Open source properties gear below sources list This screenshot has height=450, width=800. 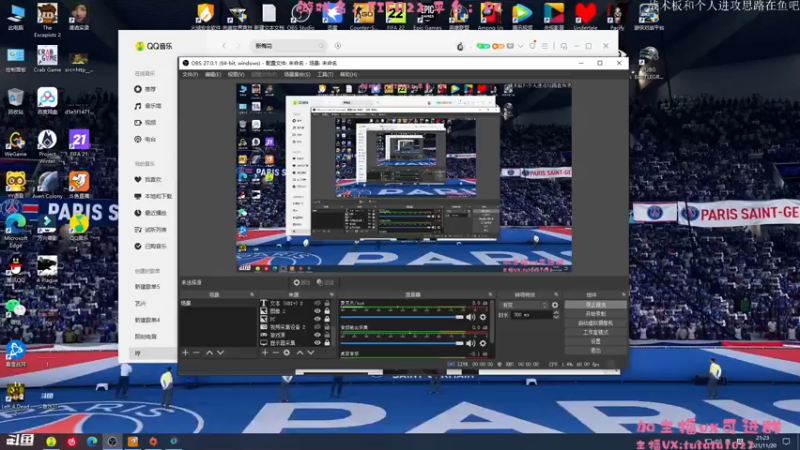[287, 353]
